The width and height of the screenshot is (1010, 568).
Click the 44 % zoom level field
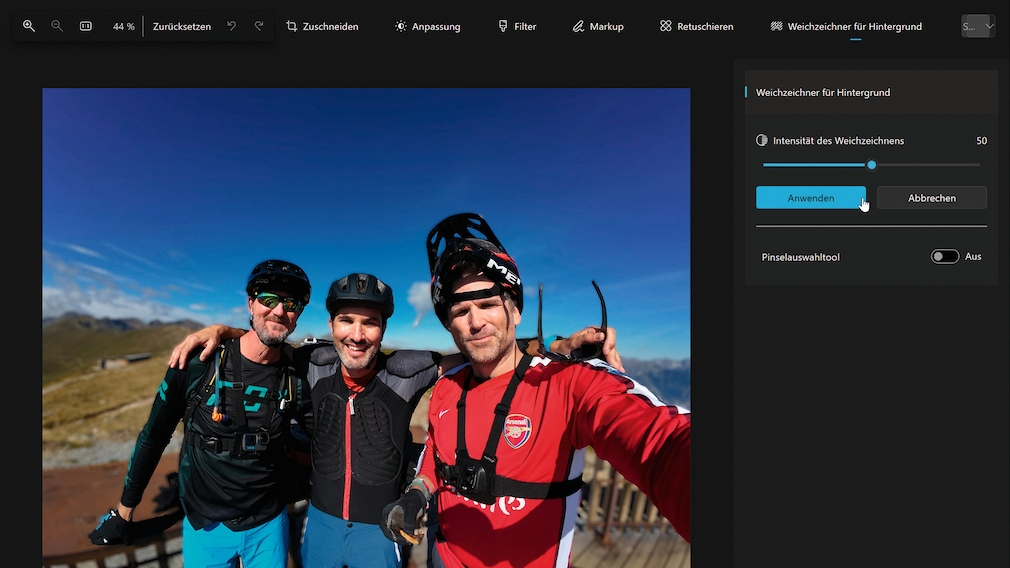tap(123, 26)
